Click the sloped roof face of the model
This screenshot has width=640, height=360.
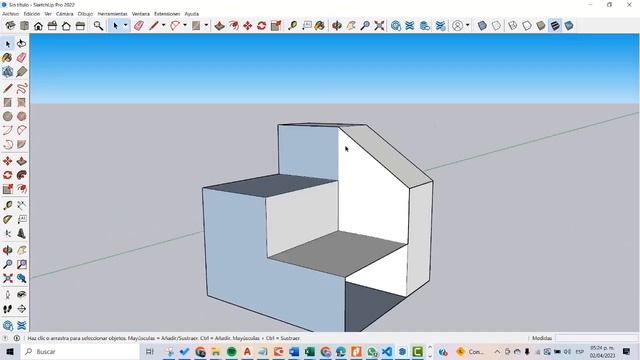click(x=386, y=156)
